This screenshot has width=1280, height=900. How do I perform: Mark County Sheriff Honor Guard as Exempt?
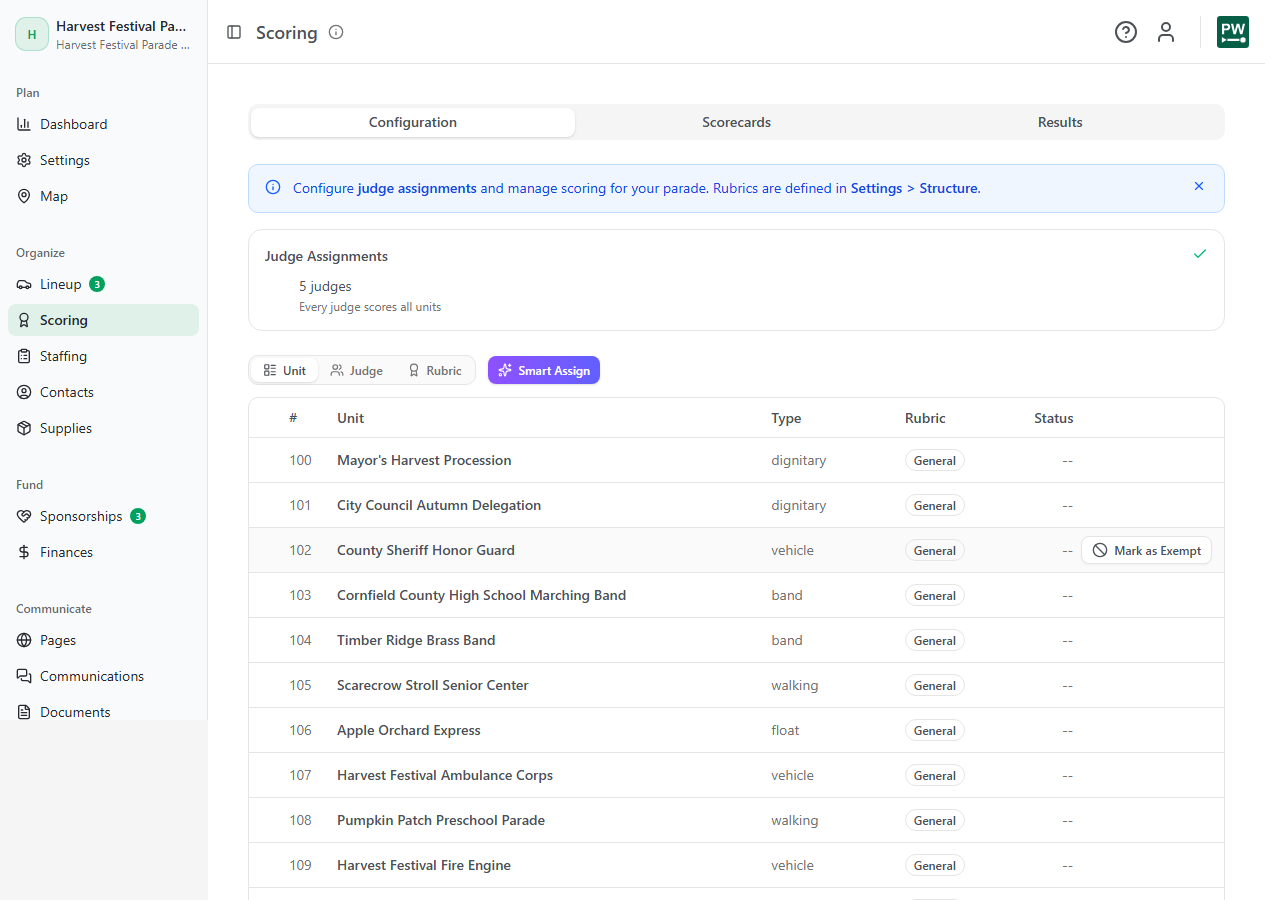pyautogui.click(x=1146, y=550)
